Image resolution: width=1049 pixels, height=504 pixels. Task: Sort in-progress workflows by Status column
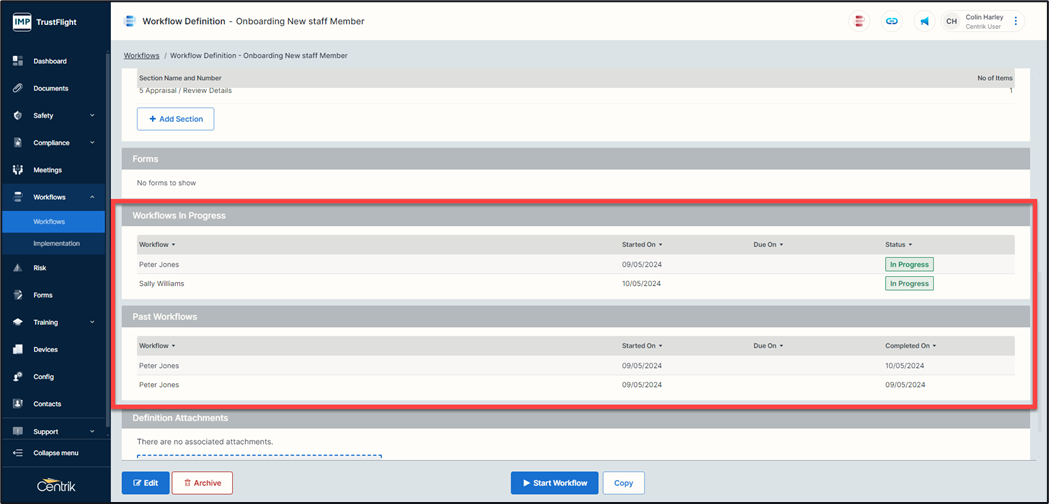pyautogui.click(x=897, y=245)
